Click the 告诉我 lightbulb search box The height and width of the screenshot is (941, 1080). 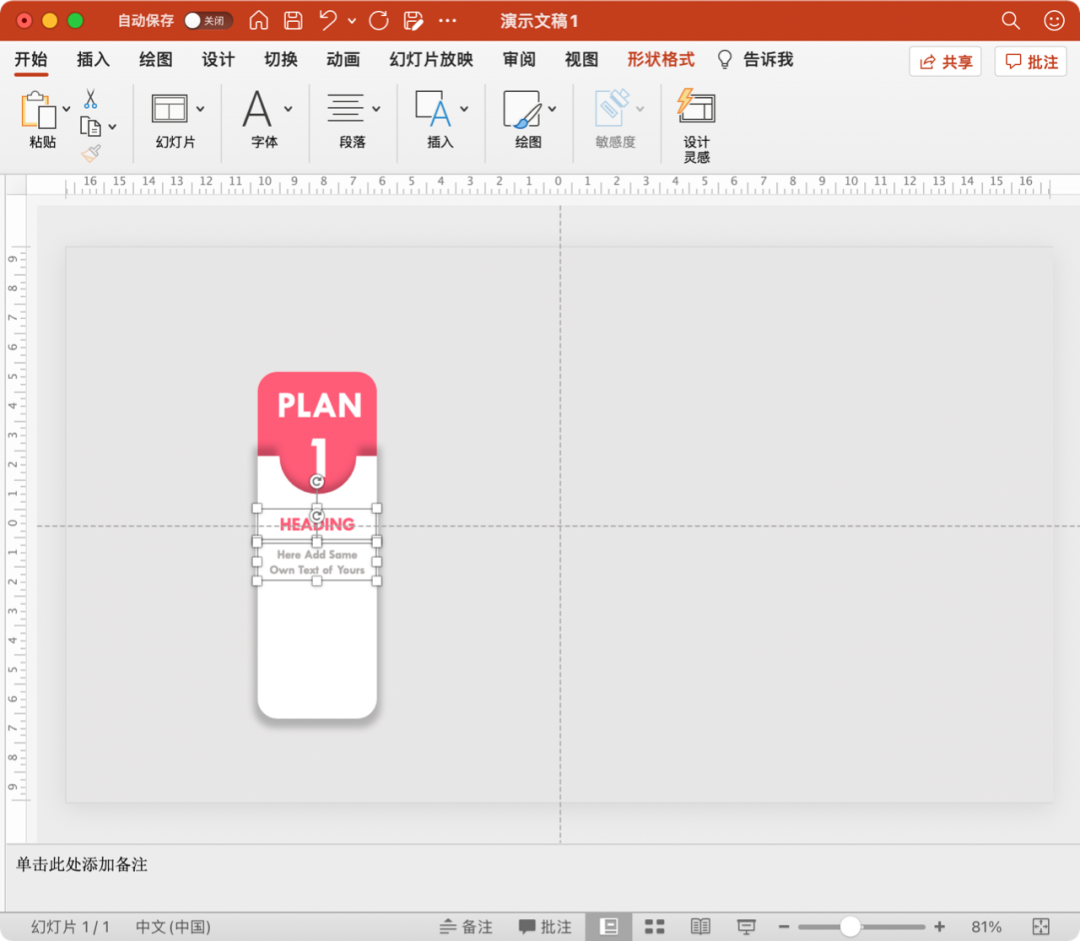tap(756, 60)
